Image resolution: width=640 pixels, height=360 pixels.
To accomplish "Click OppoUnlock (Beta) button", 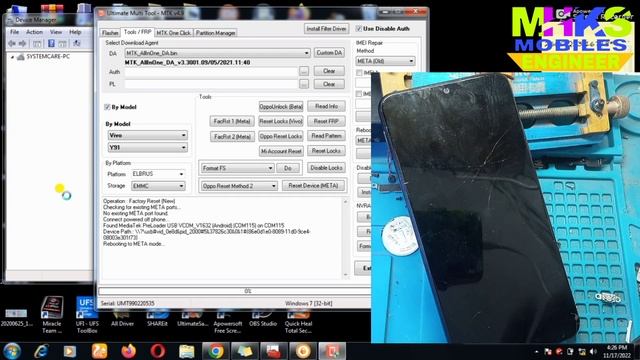I will pyautogui.click(x=281, y=107).
